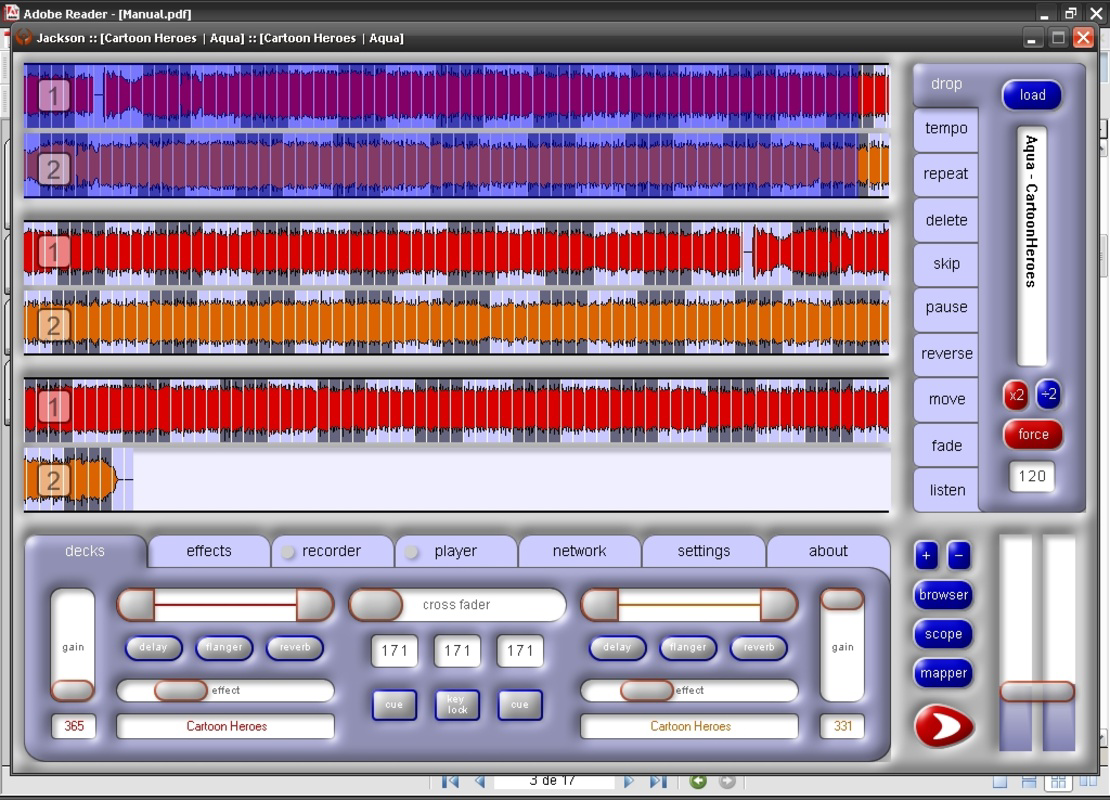Click the red force button
Screen dimensions: 1110x800
click(x=1033, y=434)
